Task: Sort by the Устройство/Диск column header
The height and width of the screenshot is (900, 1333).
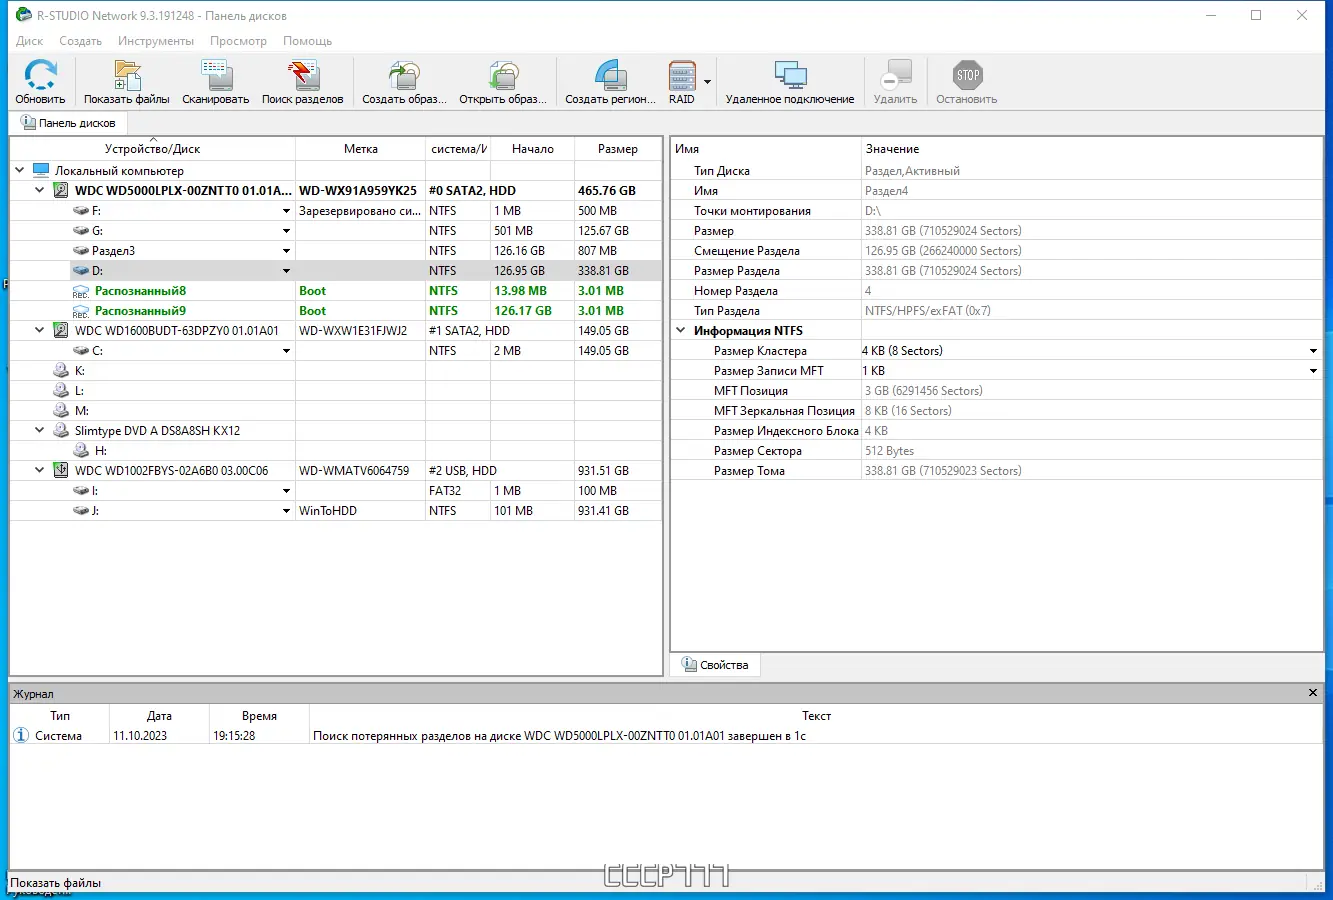Action: pyautogui.click(x=153, y=149)
